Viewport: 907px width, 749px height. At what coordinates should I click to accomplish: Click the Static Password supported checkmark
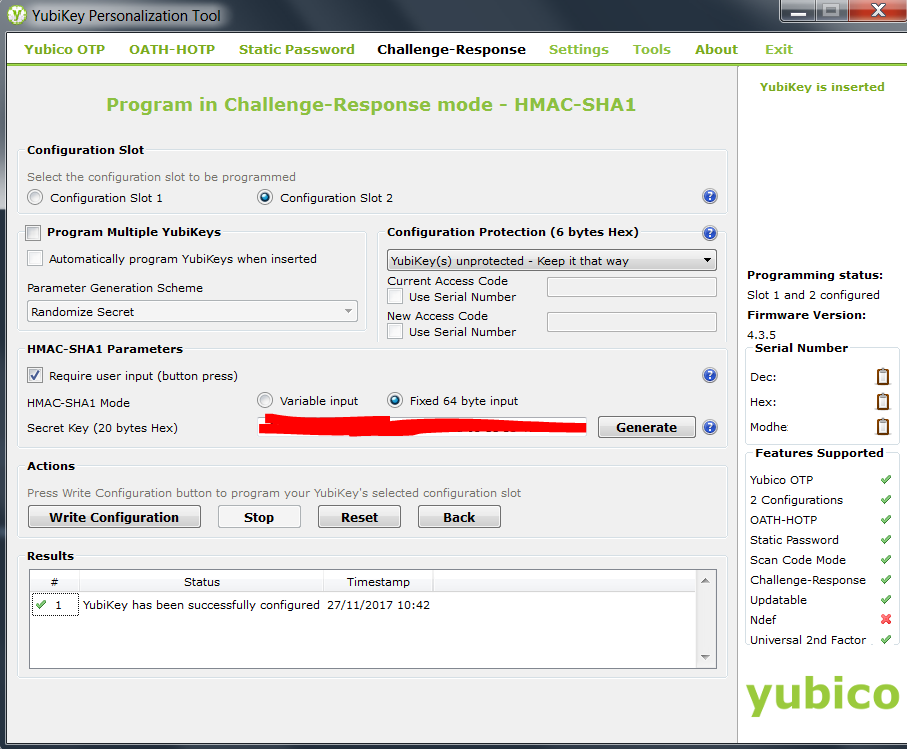(886, 540)
